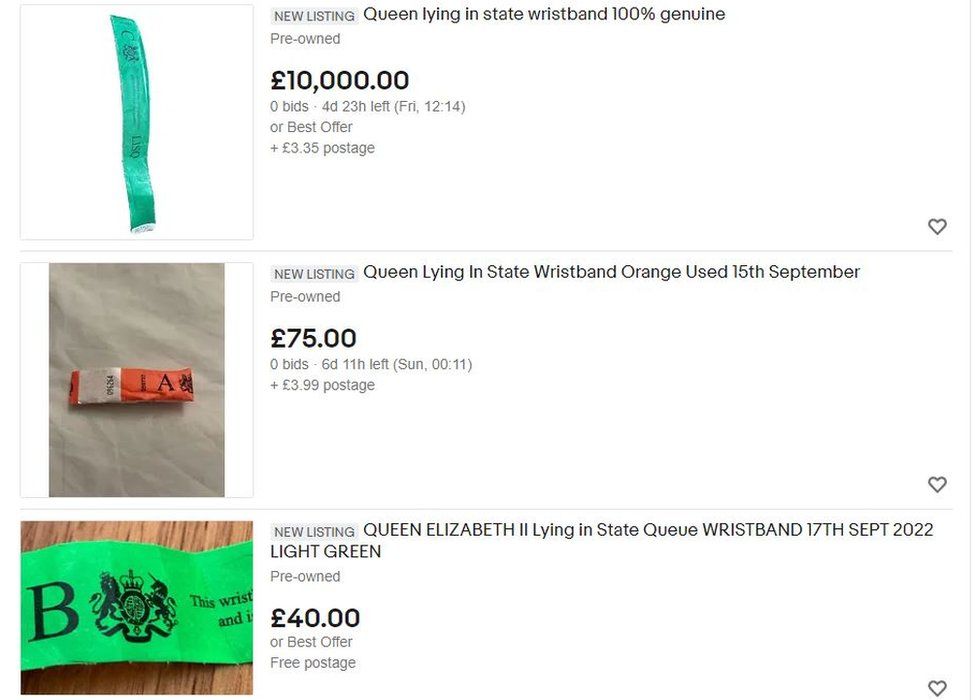The width and height of the screenshot is (976, 700).
Task: Click 'or Best Offer' on first listing
Action: point(311,127)
